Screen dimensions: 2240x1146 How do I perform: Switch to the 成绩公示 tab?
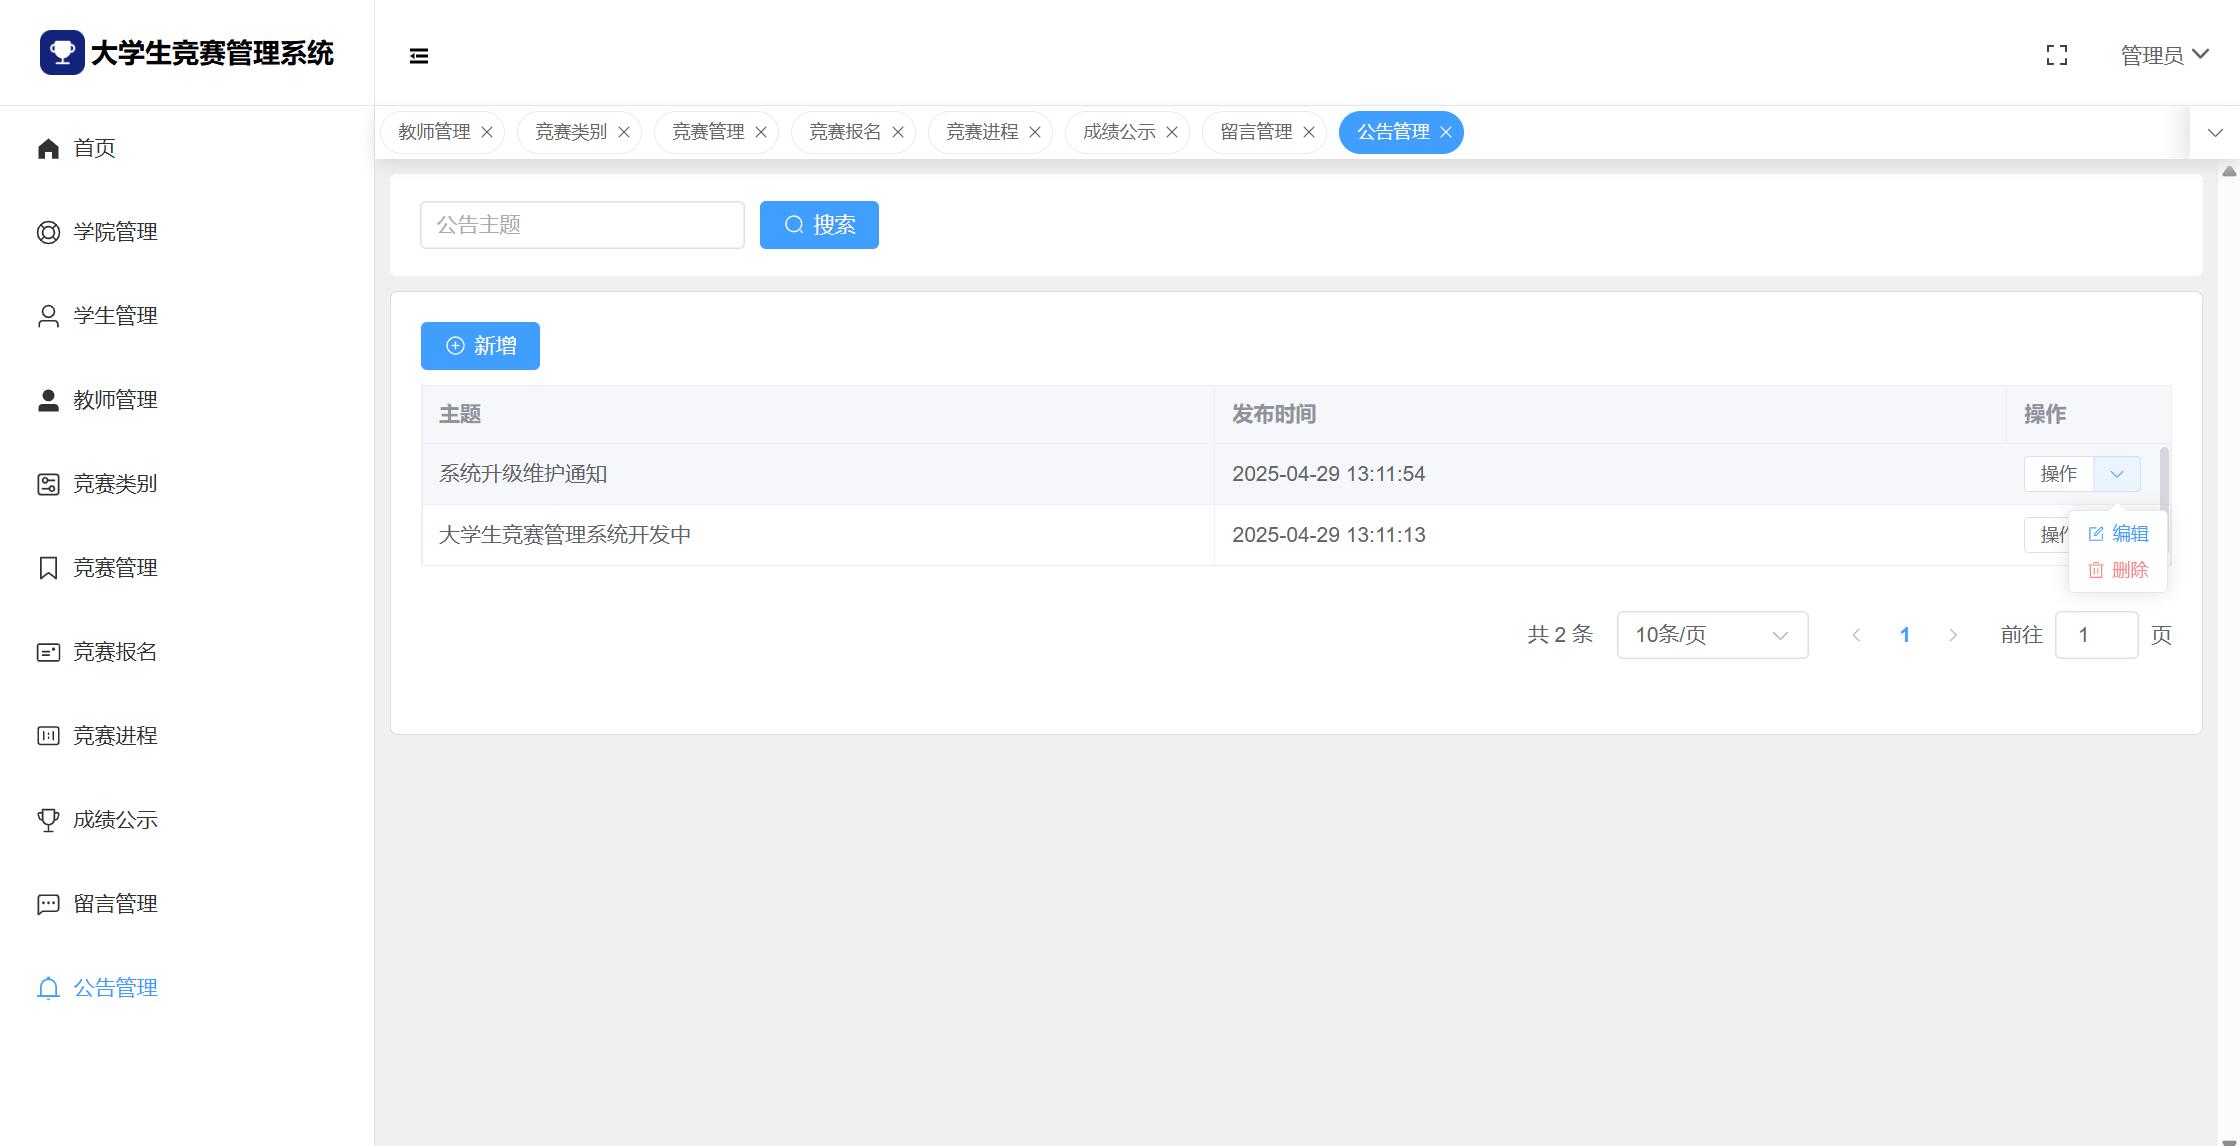tap(1118, 132)
